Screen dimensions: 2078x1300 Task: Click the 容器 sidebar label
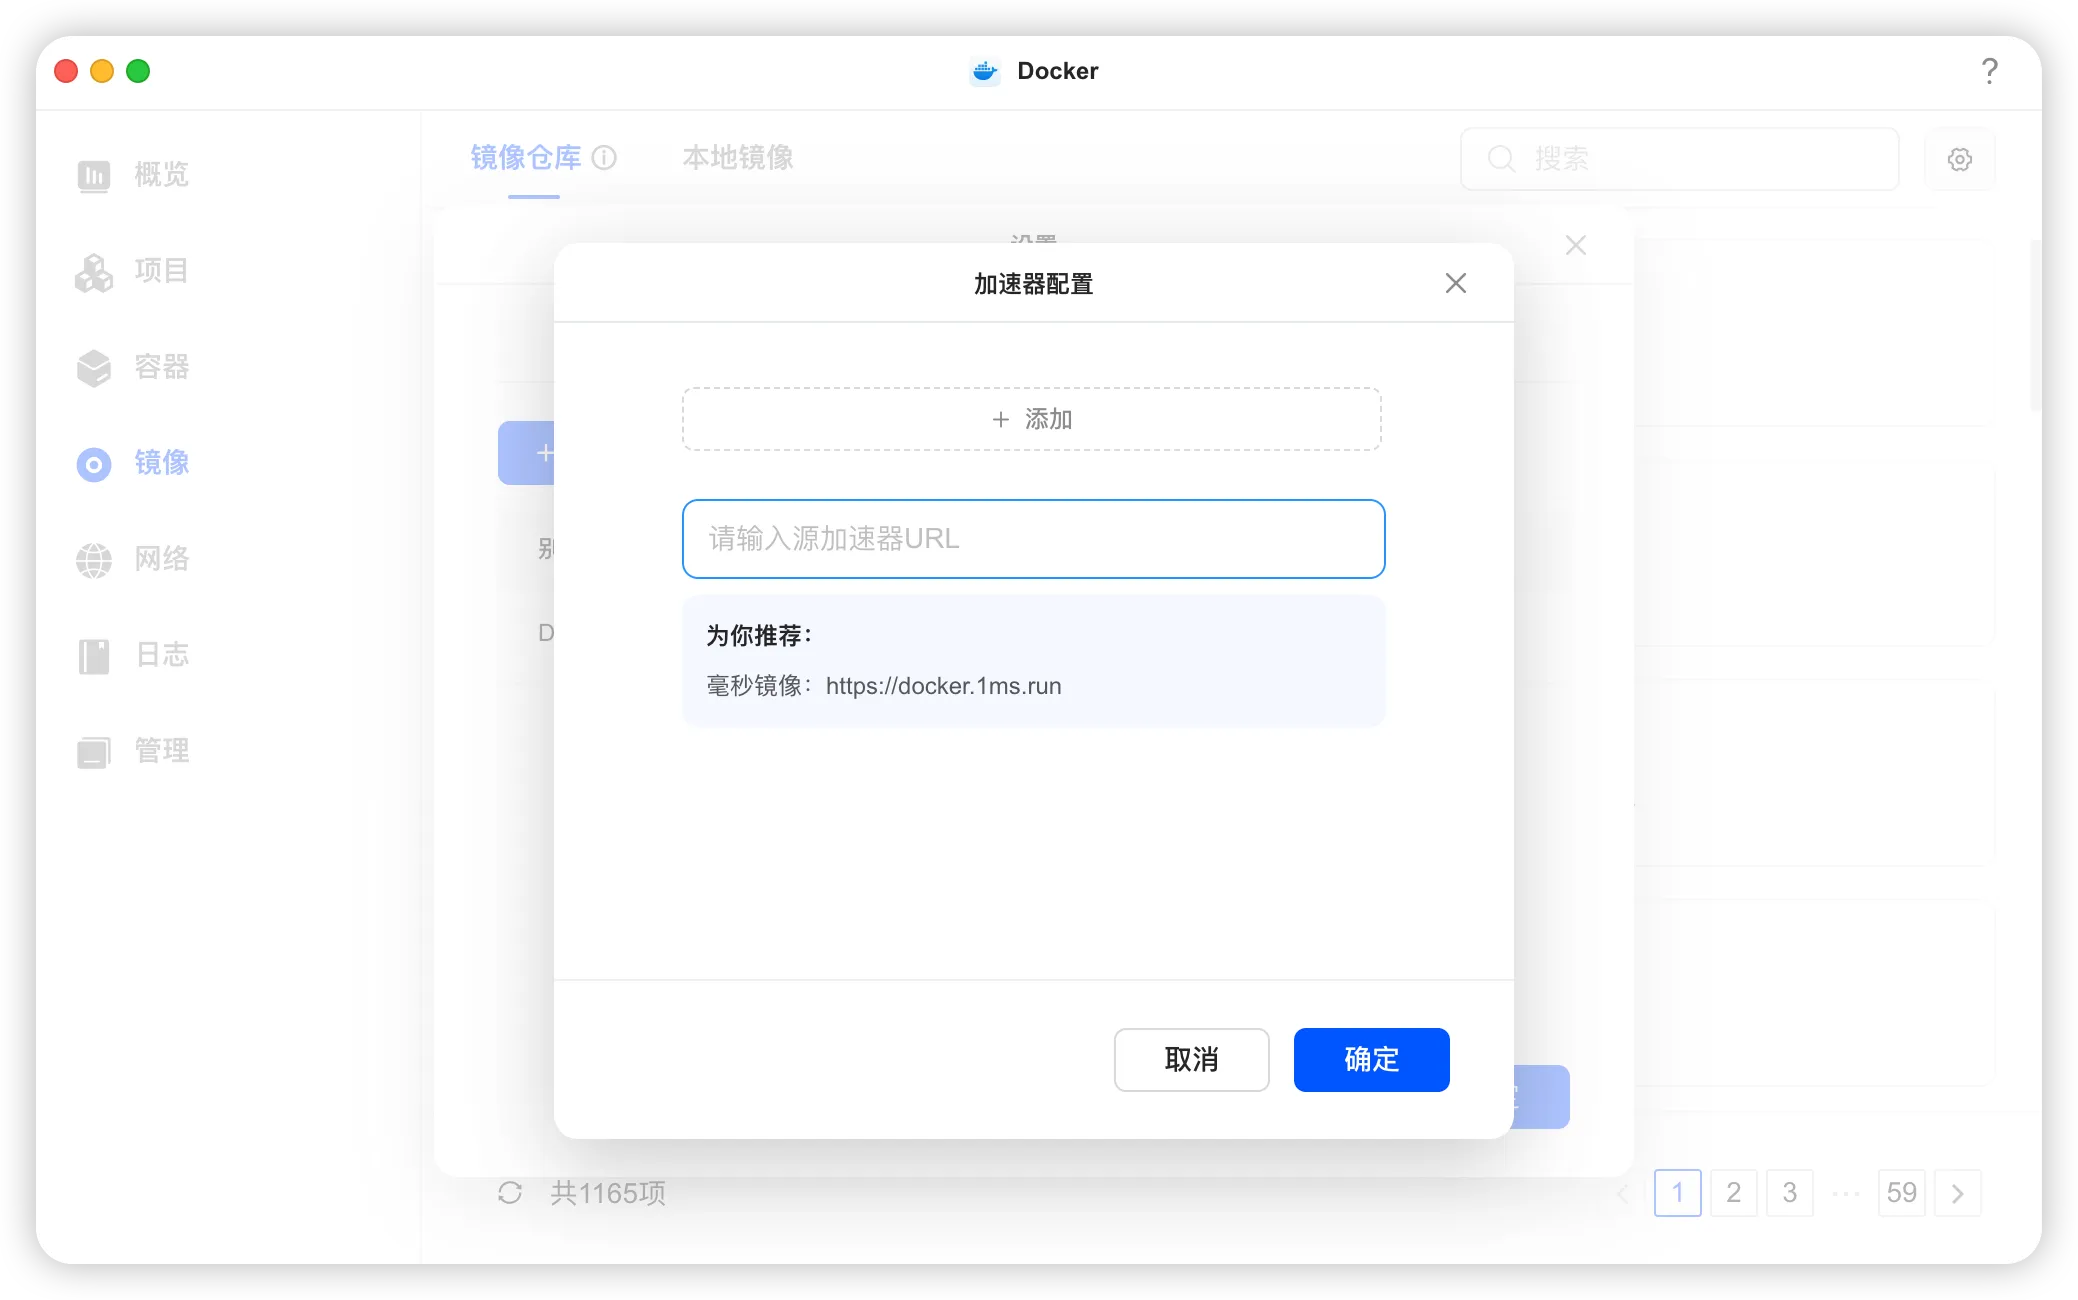point(162,367)
